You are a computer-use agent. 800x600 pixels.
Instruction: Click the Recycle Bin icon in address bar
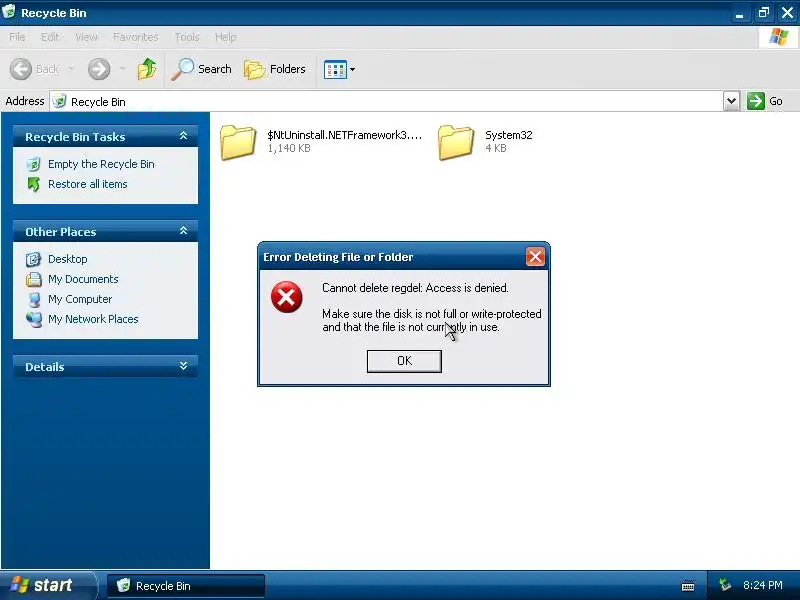point(60,101)
